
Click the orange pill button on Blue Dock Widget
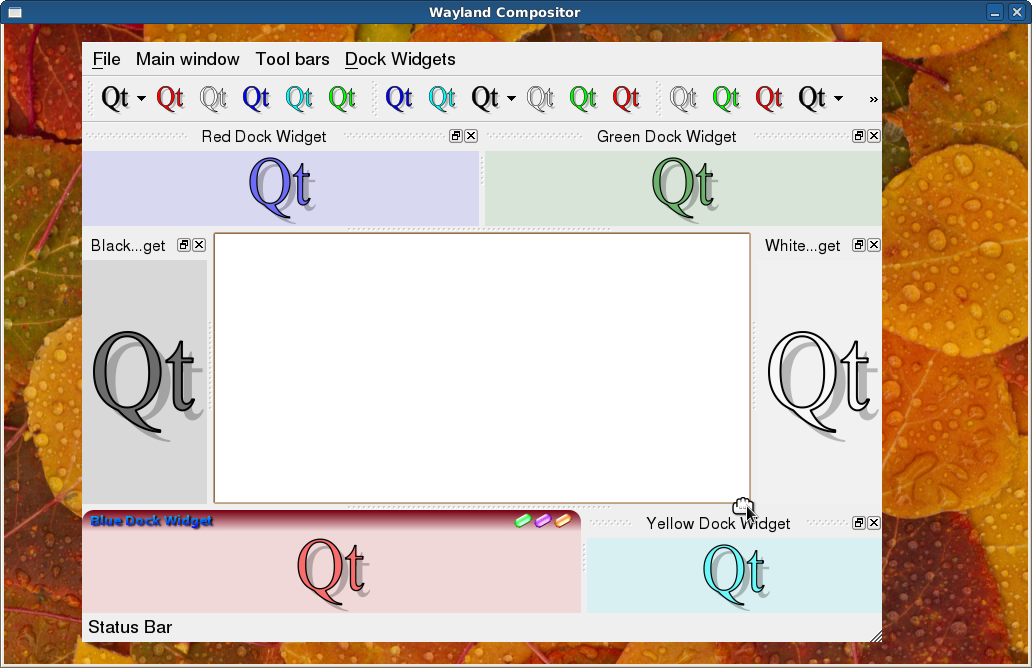(x=563, y=521)
